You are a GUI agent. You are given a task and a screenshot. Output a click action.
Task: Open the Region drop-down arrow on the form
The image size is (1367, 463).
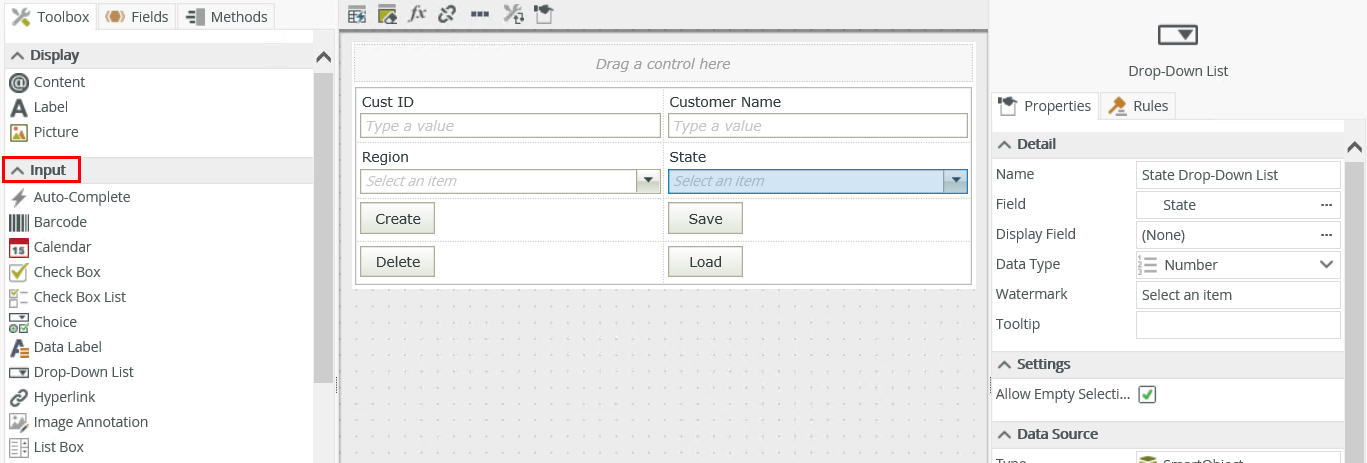(x=649, y=181)
